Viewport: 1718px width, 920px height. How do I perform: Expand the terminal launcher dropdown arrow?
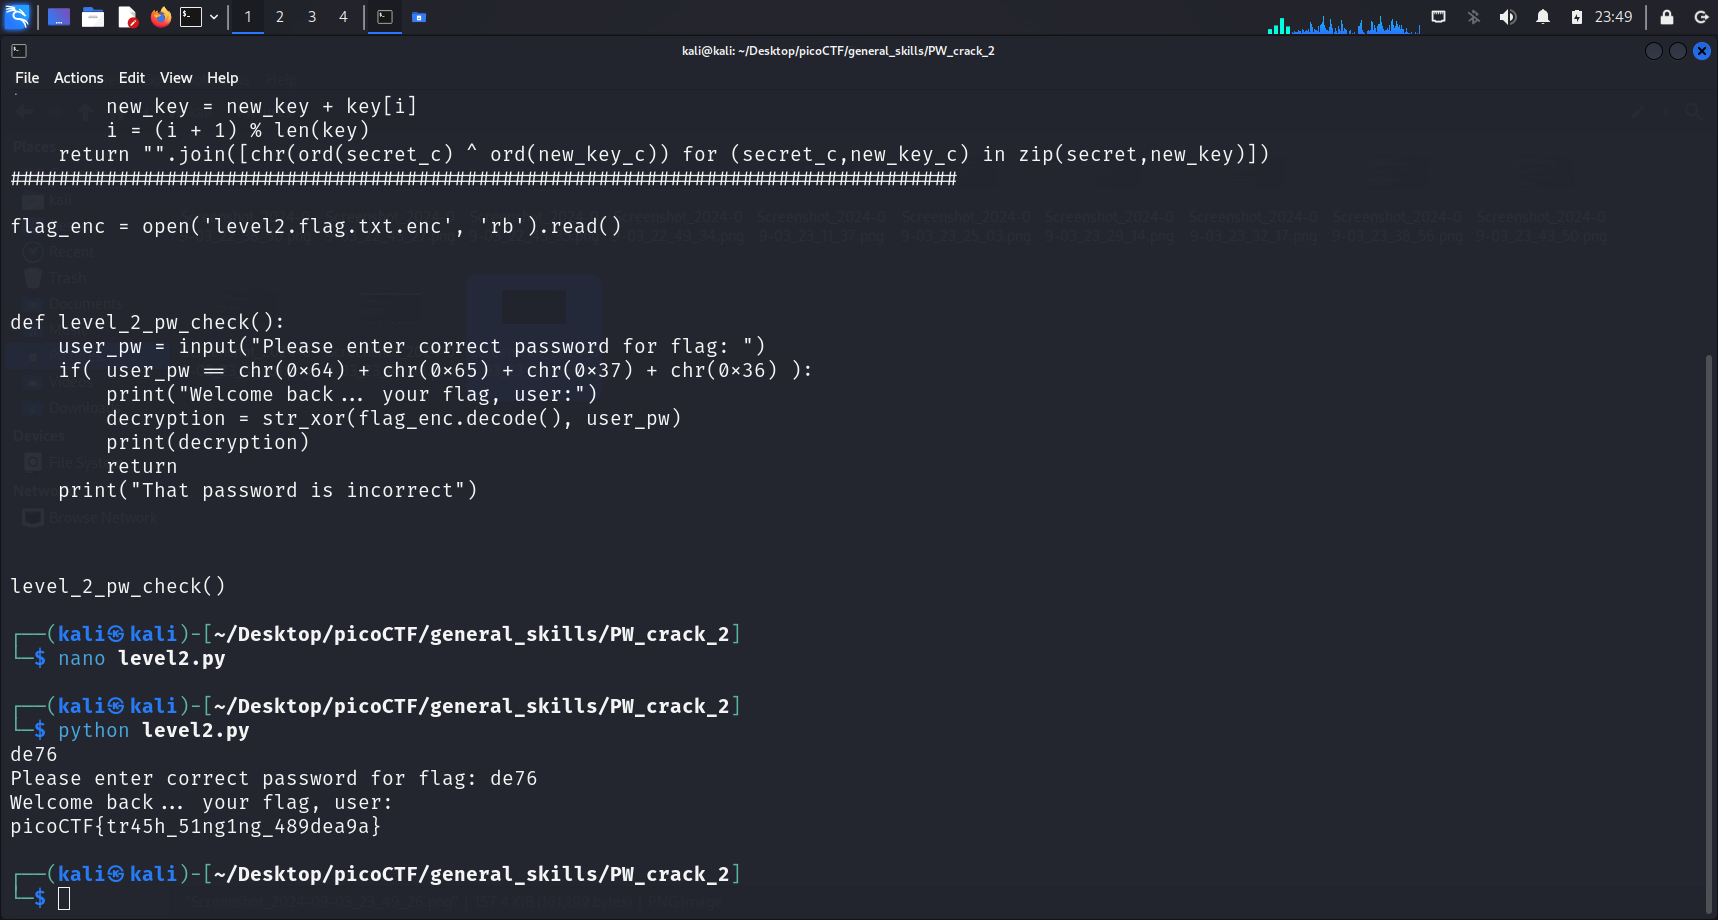pos(214,17)
